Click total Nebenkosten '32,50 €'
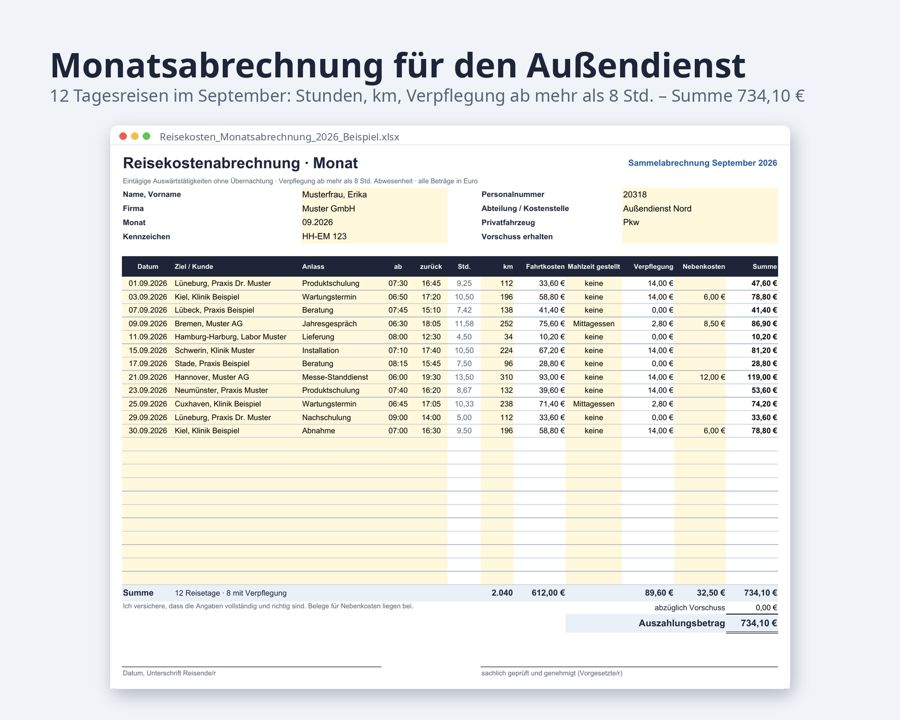Screen dimensions: 900x720 pyautogui.click(x=711, y=593)
